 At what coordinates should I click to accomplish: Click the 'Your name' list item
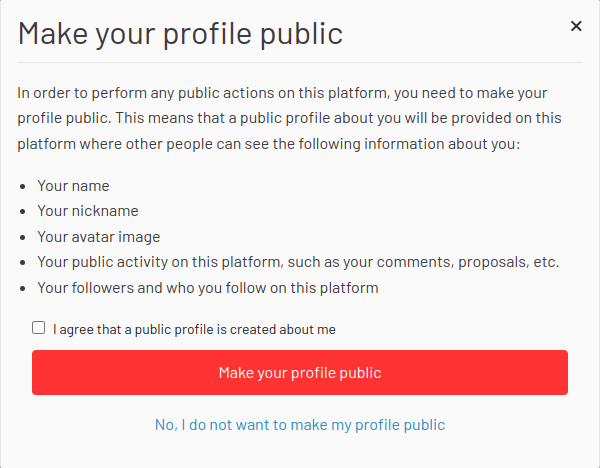[x=73, y=186]
